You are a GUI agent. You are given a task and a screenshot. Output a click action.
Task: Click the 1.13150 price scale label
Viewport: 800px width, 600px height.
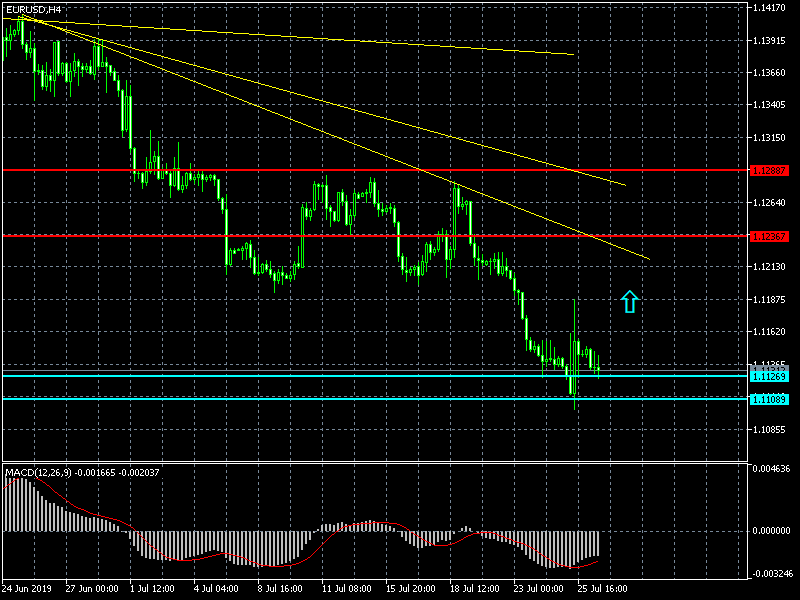772,138
